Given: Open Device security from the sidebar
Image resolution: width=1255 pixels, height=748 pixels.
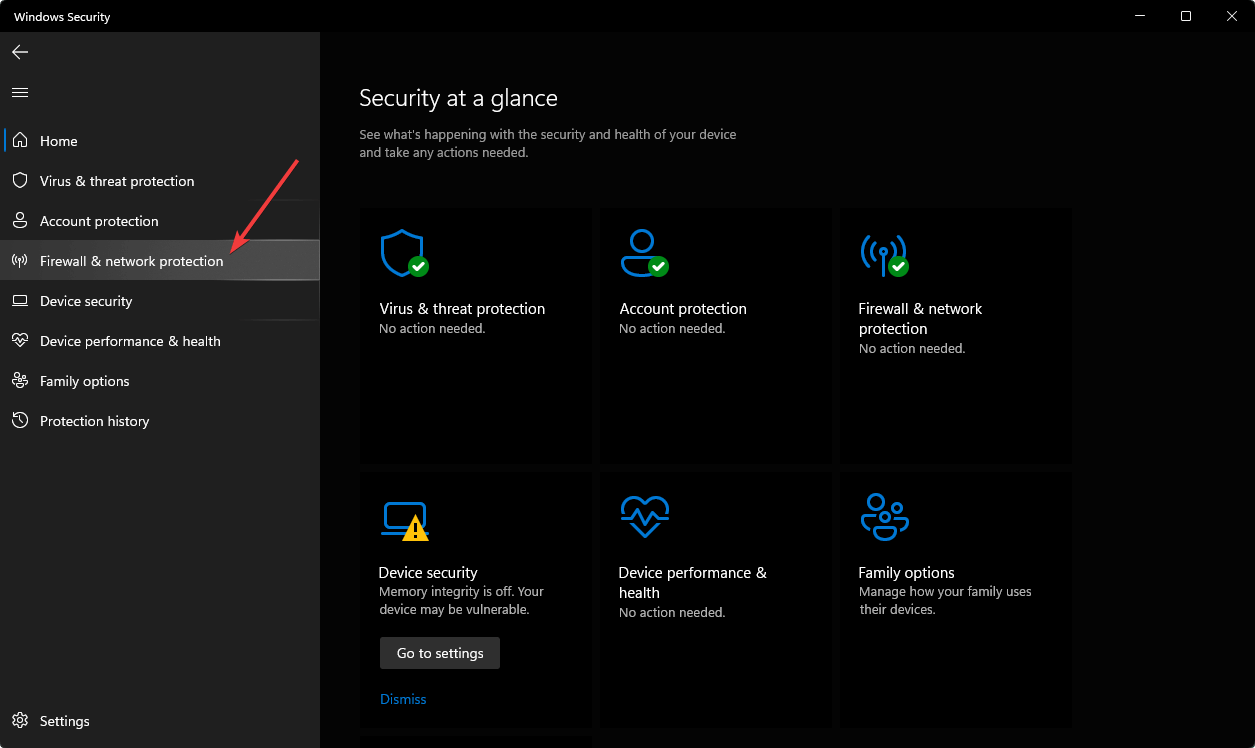Looking at the screenshot, I should coord(160,301).
